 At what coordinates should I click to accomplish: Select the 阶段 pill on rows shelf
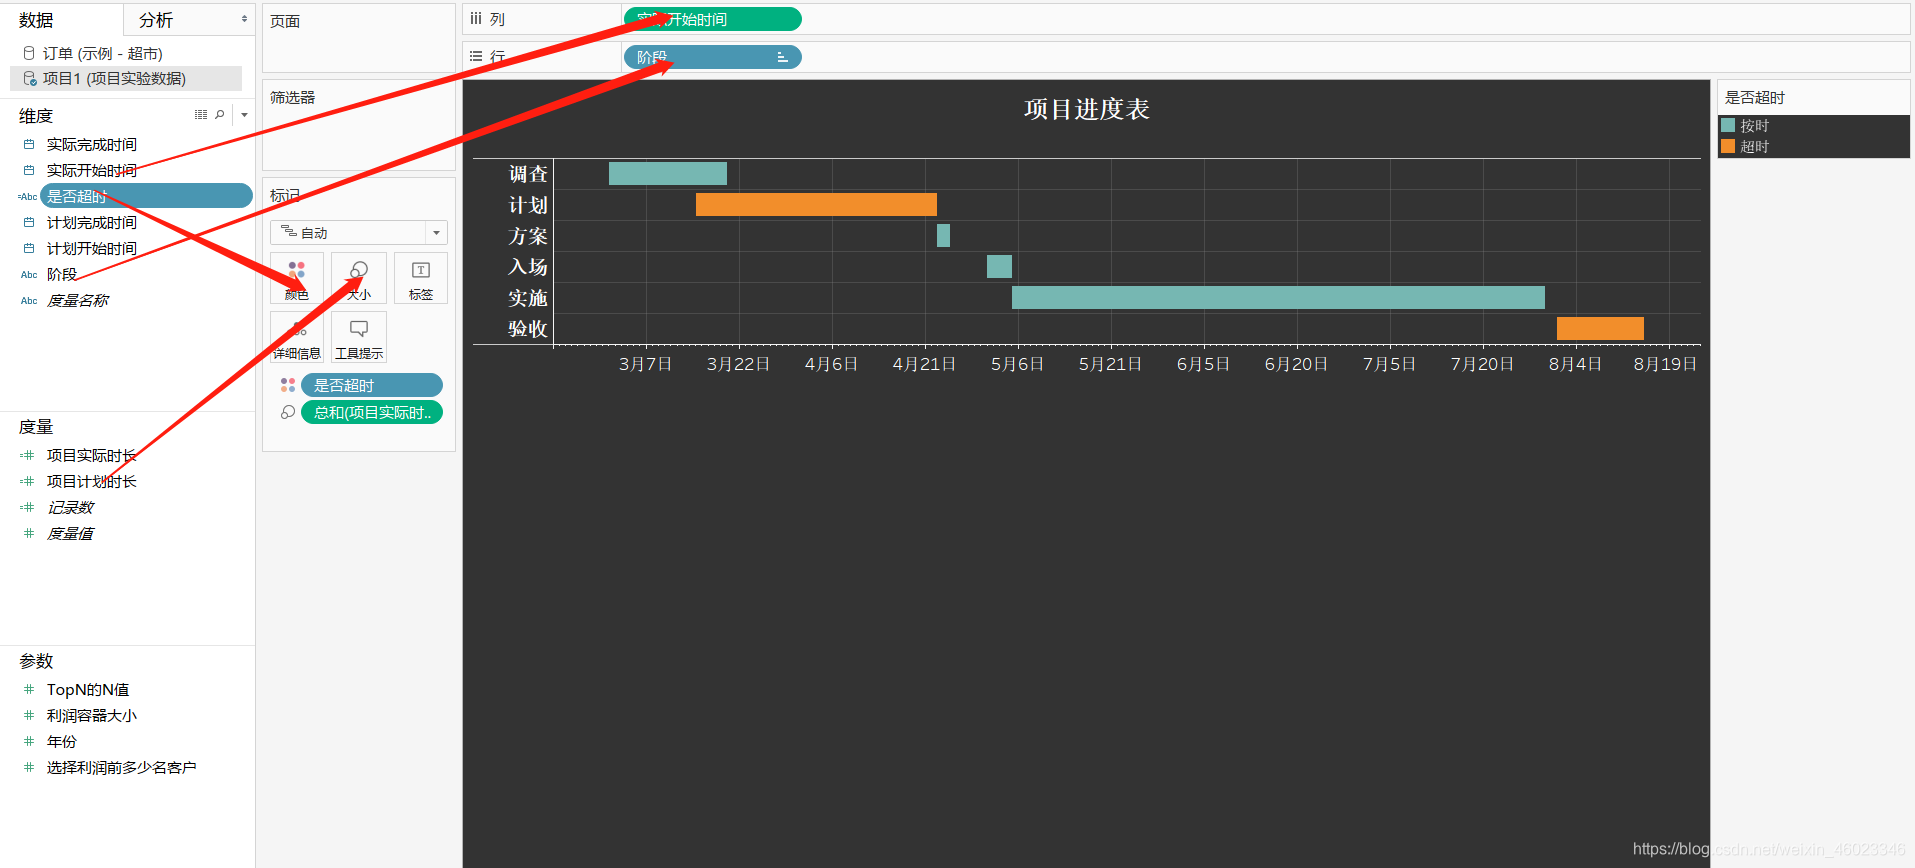[x=712, y=57]
